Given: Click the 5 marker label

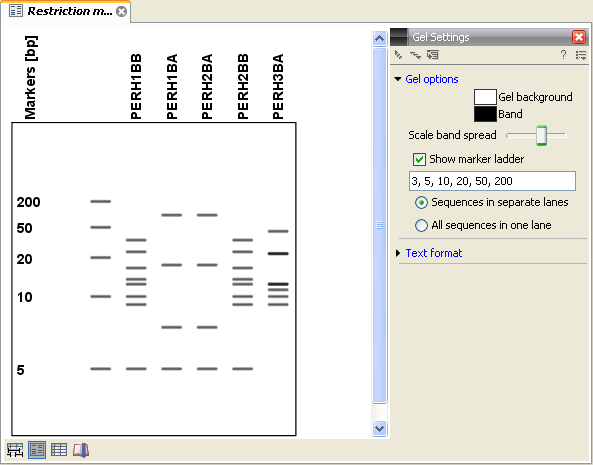Looking at the screenshot, I should [x=20, y=370].
